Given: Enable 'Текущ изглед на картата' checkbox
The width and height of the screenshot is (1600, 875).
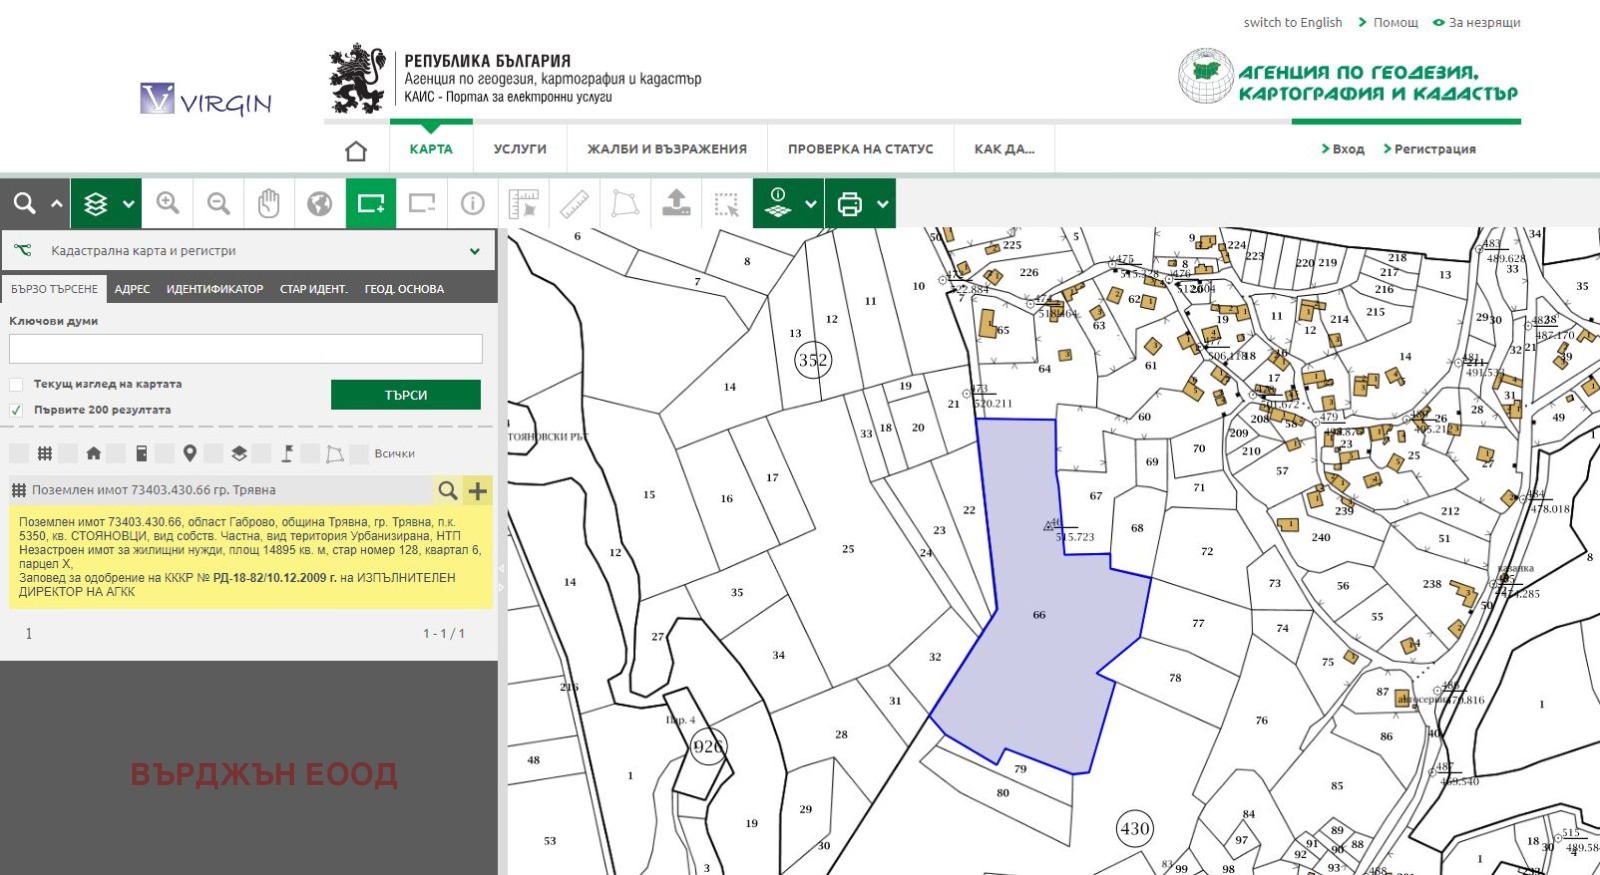Looking at the screenshot, I should tap(16, 384).
